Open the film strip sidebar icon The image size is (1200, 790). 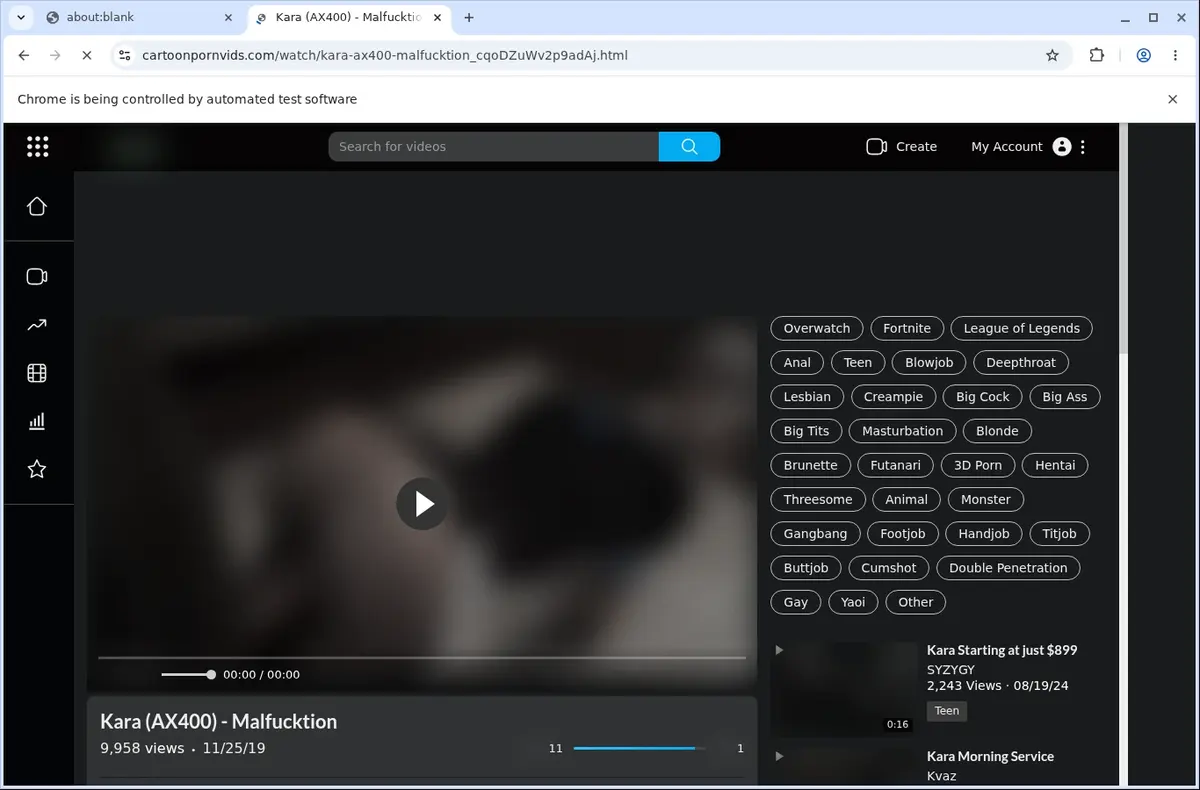point(37,373)
